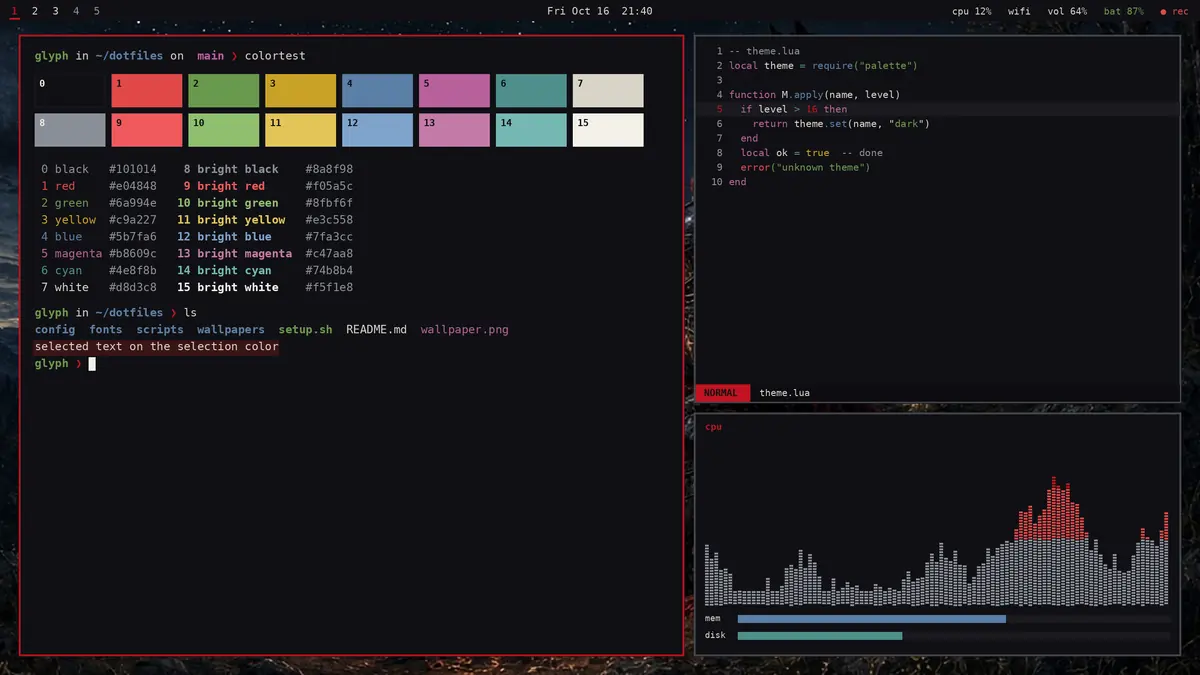This screenshot has width=1200, height=675.
Task: Click the hex value #d8d3c8
Action: point(133,288)
